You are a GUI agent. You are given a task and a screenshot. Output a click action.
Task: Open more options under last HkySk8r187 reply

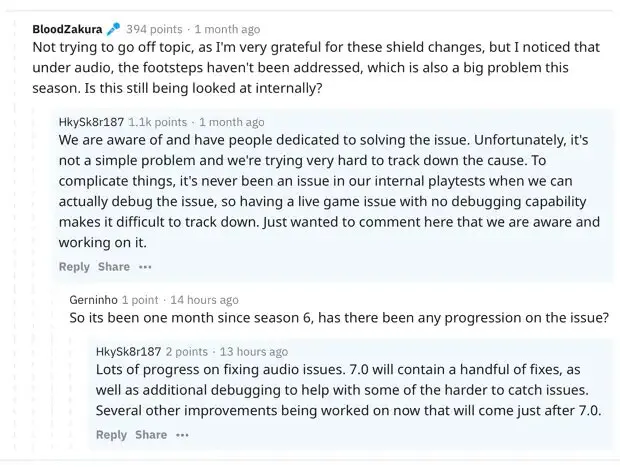[182, 435]
